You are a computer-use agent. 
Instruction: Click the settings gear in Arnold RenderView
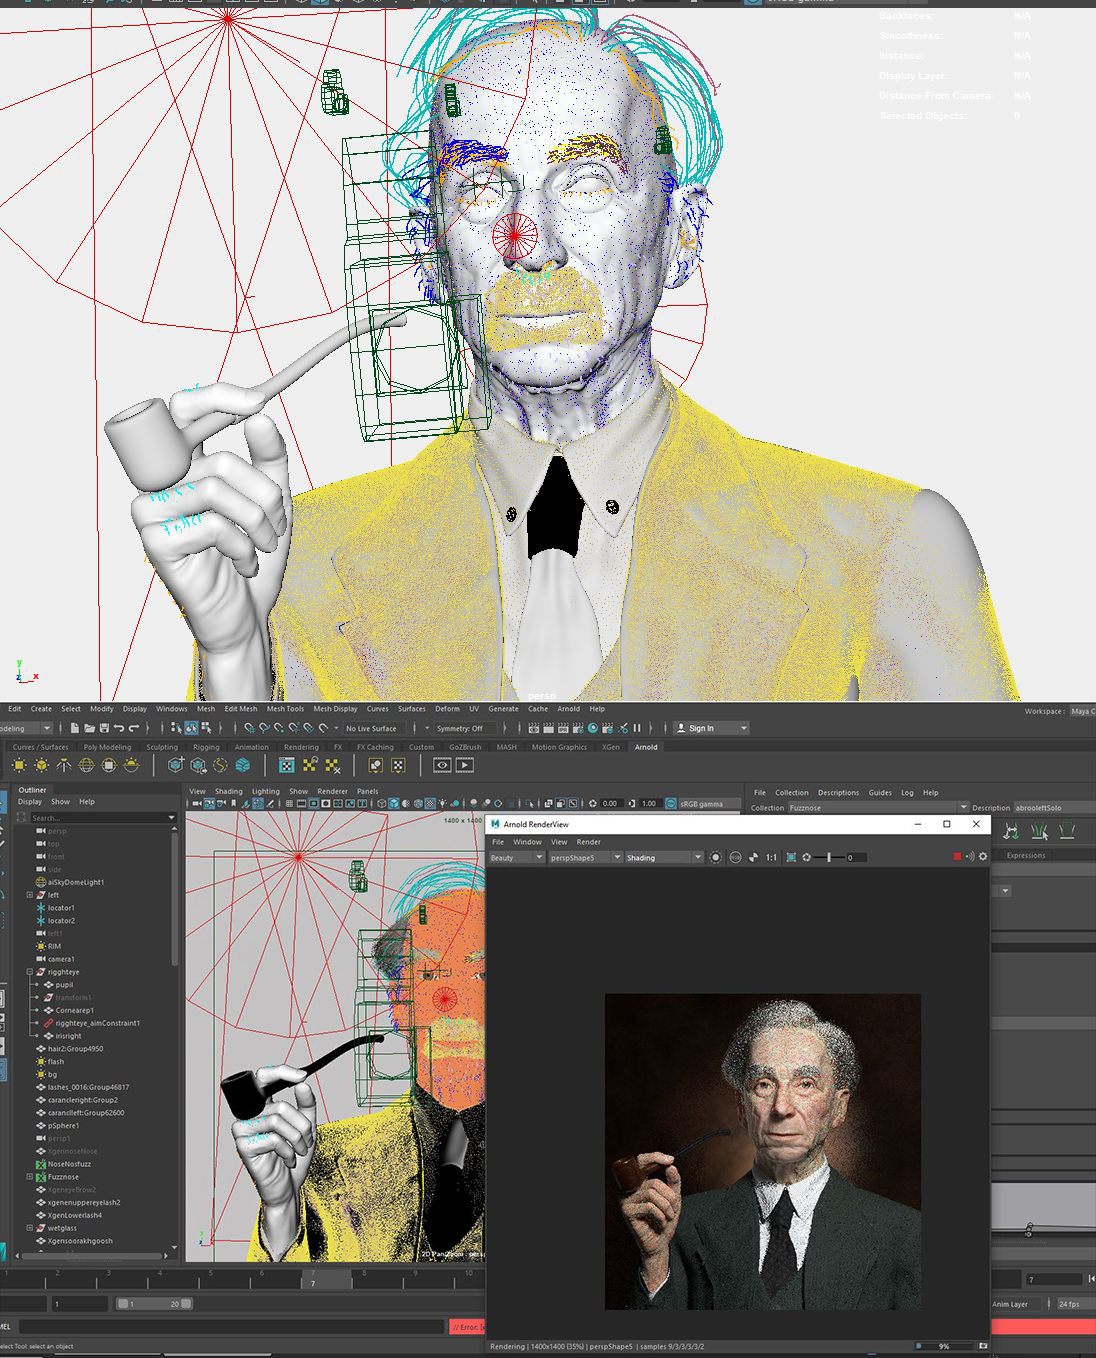point(983,857)
